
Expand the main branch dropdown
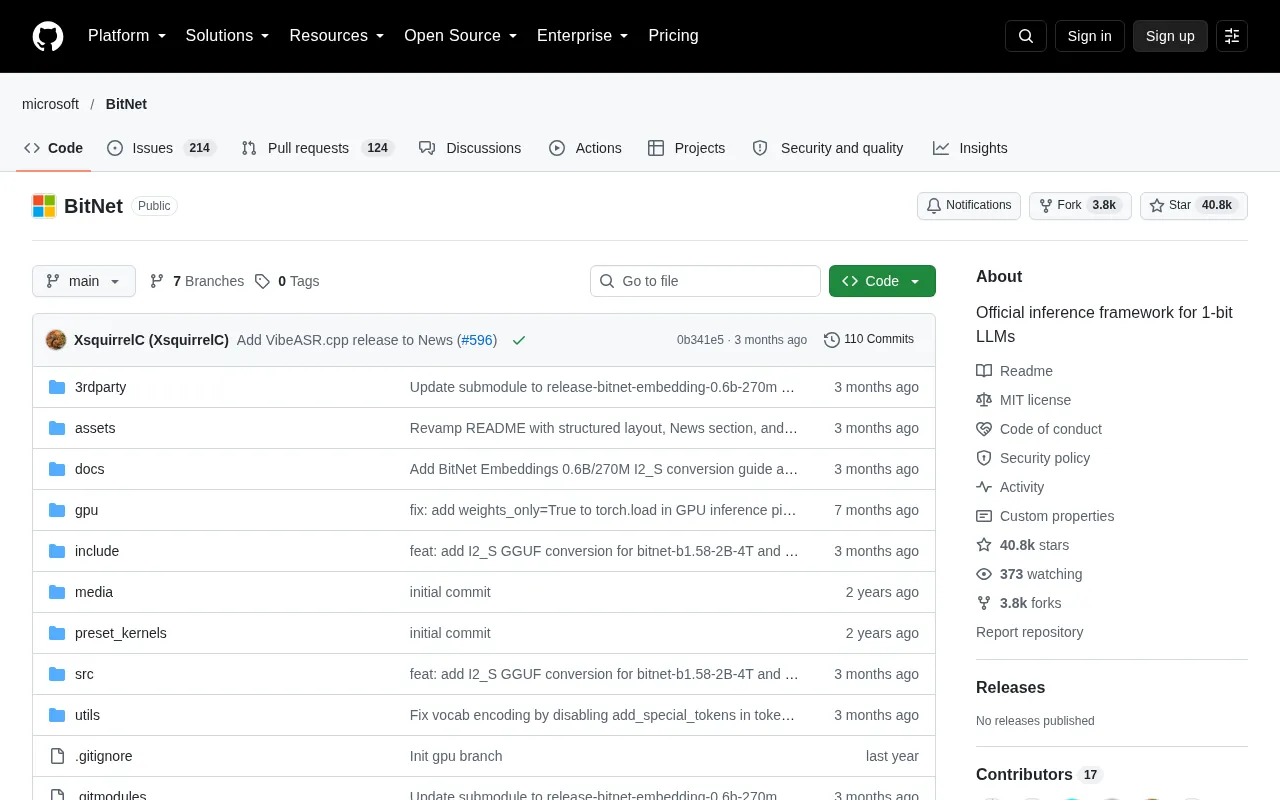pos(84,281)
